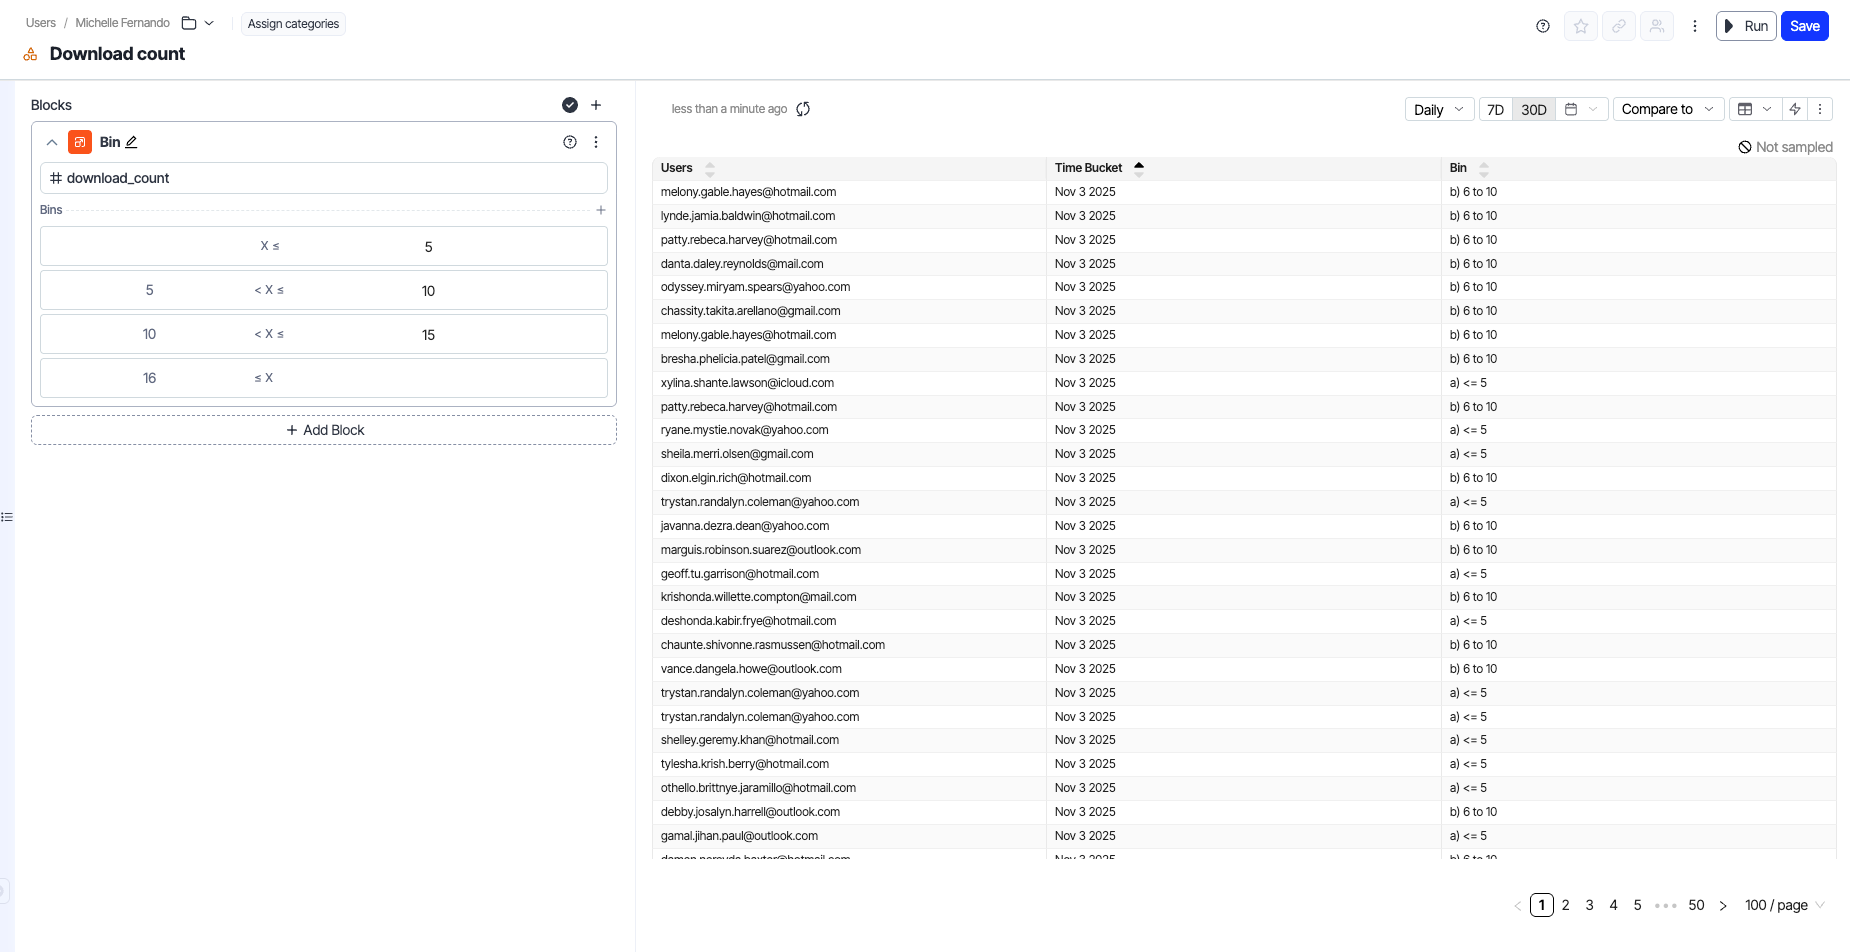The image size is (1850, 952).
Task: Open the Daily granularity dropdown
Action: click(x=1439, y=109)
